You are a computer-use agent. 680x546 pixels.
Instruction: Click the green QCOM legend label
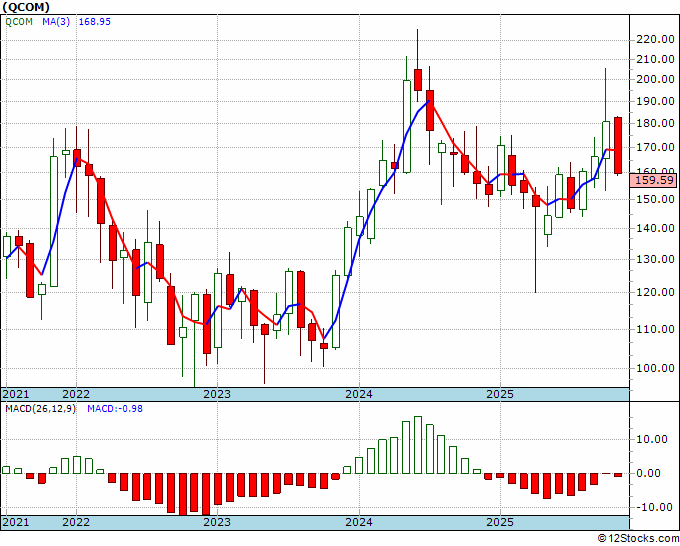pos(19,21)
